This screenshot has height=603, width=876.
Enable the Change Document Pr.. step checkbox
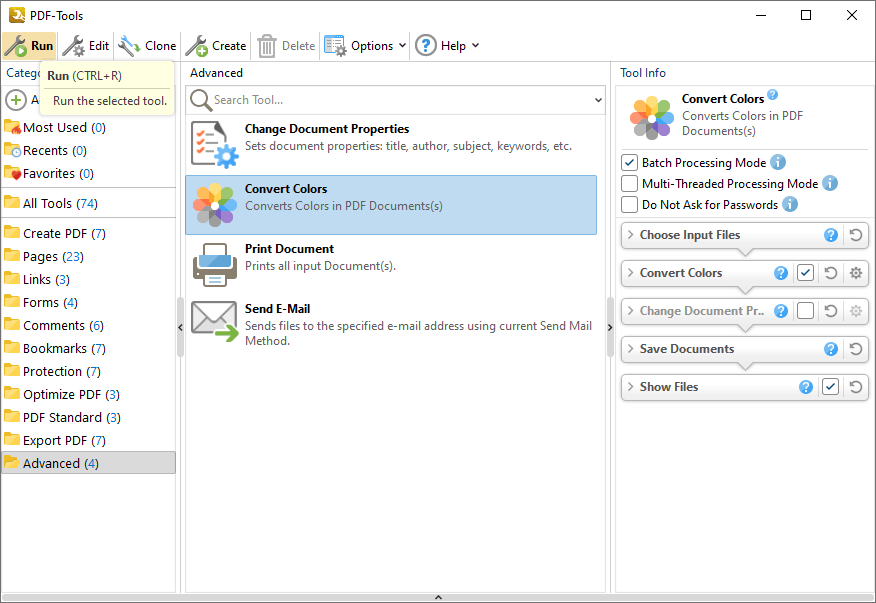(x=805, y=311)
